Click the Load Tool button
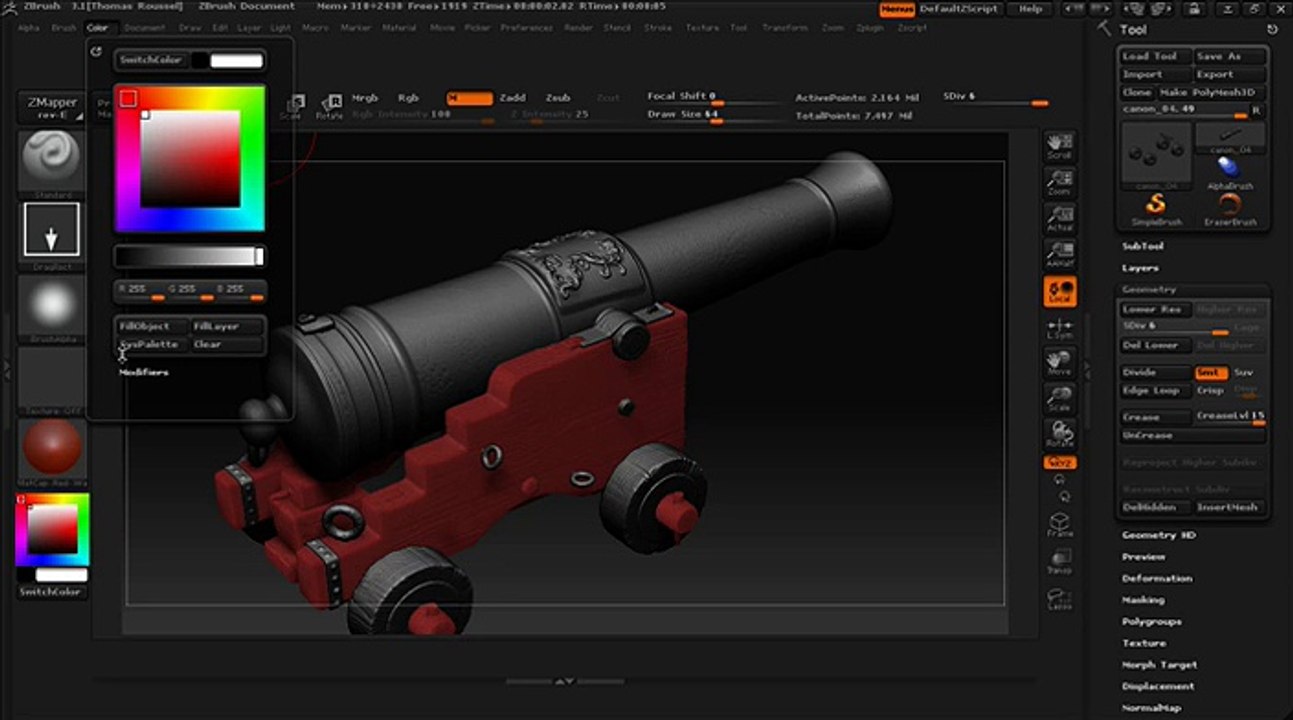The width and height of the screenshot is (1293, 720). (1155, 57)
